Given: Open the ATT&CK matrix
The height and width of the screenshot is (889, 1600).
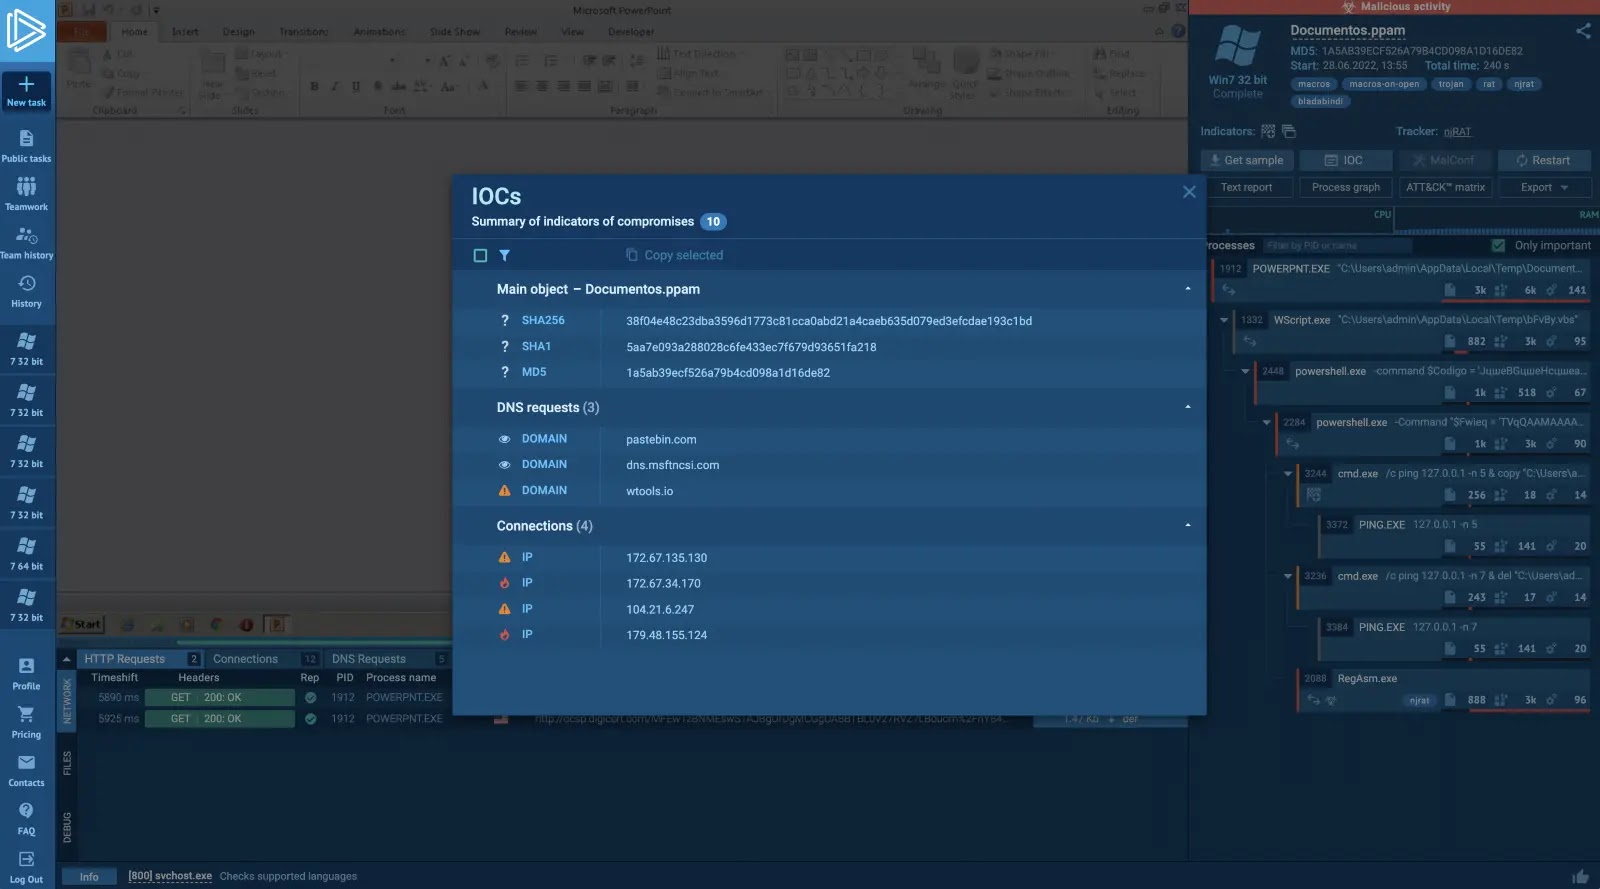Looking at the screenshot, I should (x=1445, y=187).
